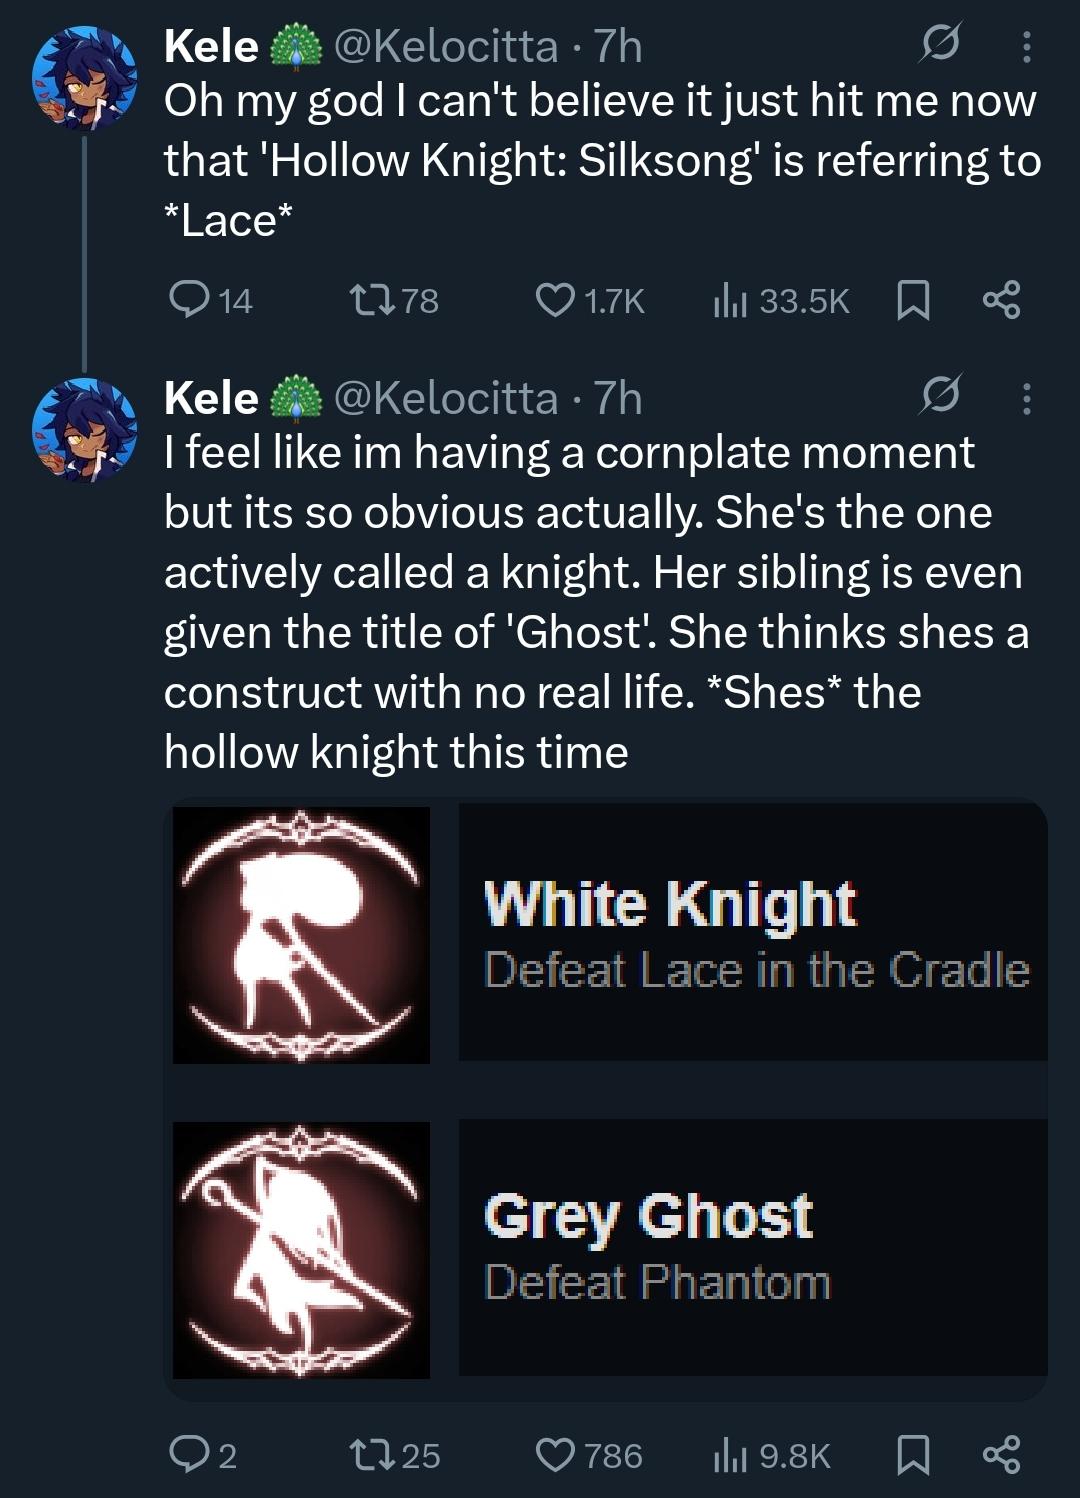The width and height of the screenshot is (1080, 1498).
Task: Open Grok icon on first tweet
Action: [940, 45]
